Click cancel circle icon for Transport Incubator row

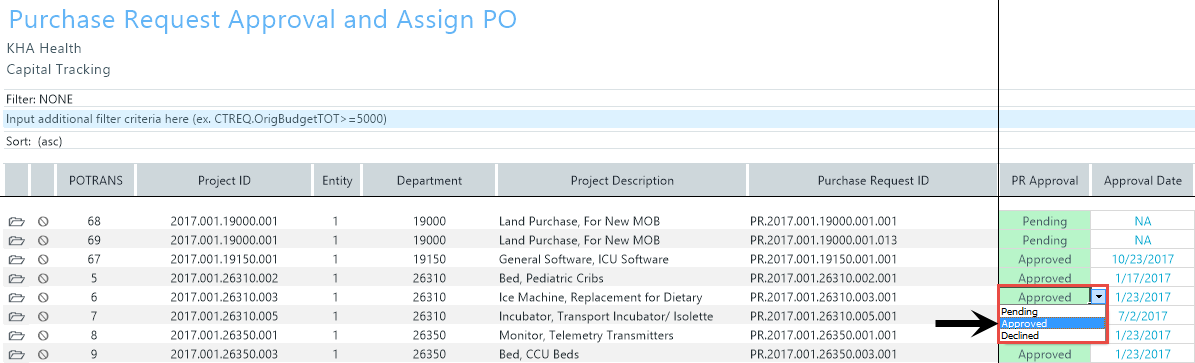coord(43,316)
